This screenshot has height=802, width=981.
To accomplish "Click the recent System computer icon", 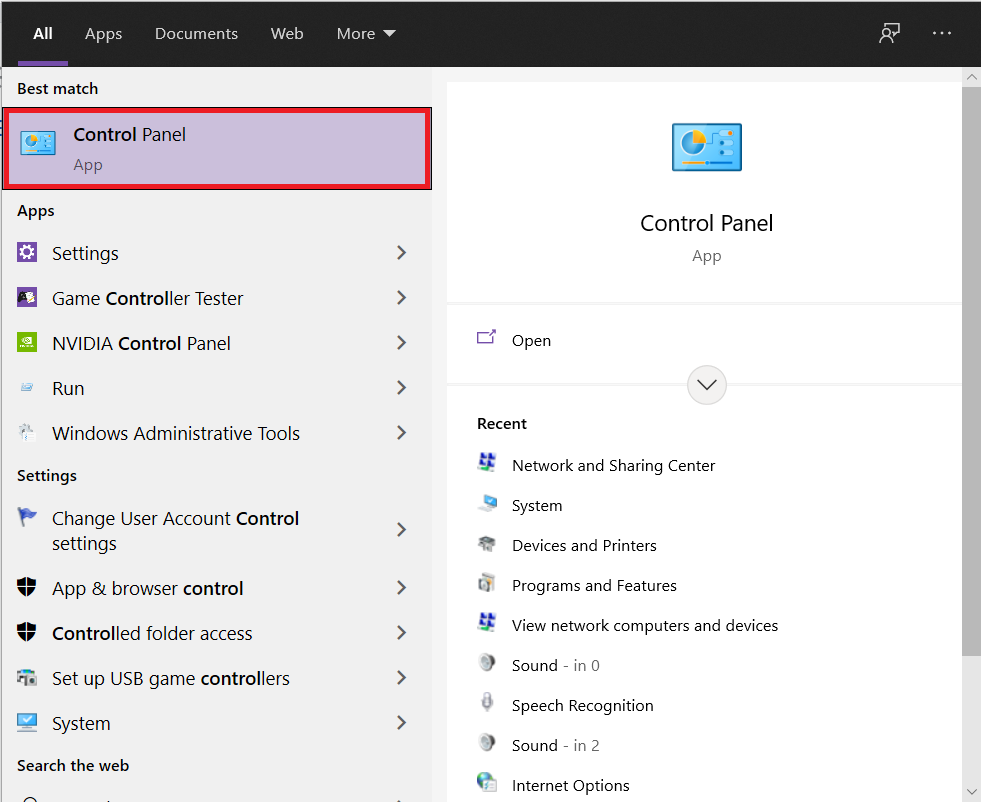I will [487, 502].
